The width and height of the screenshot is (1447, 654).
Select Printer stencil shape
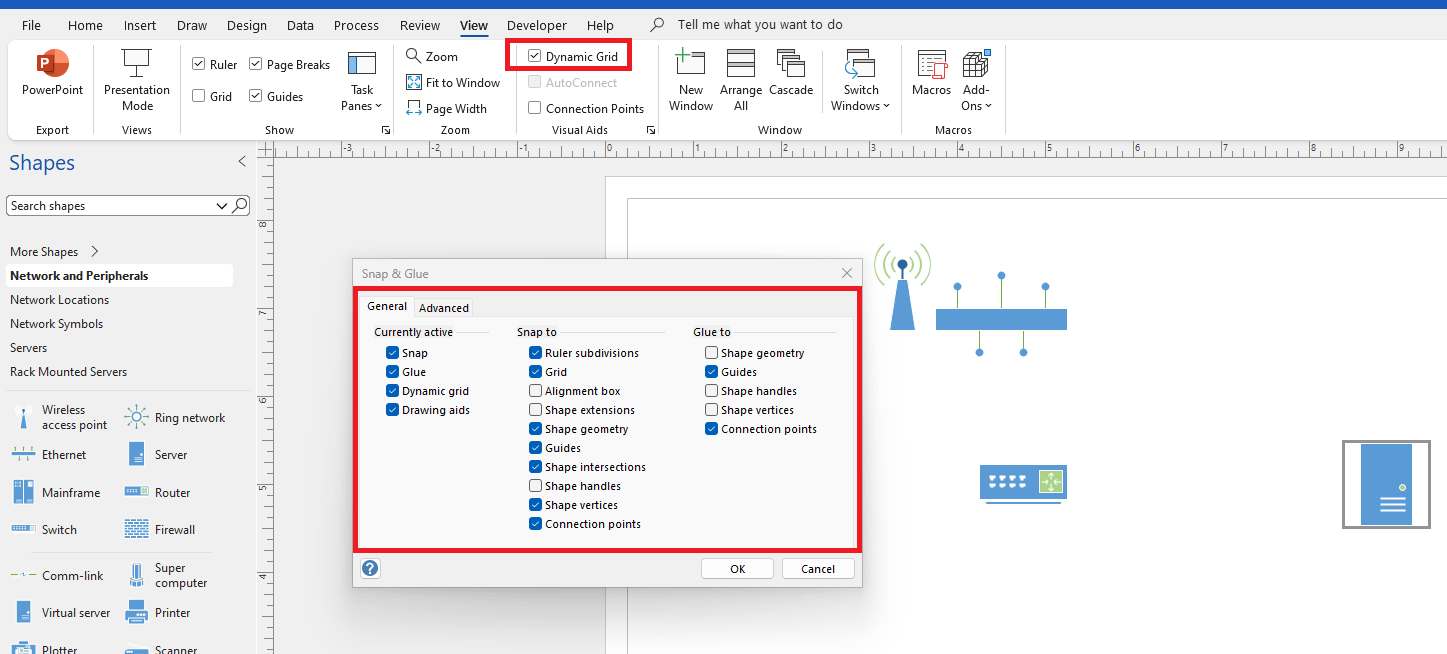pos(158,613)
